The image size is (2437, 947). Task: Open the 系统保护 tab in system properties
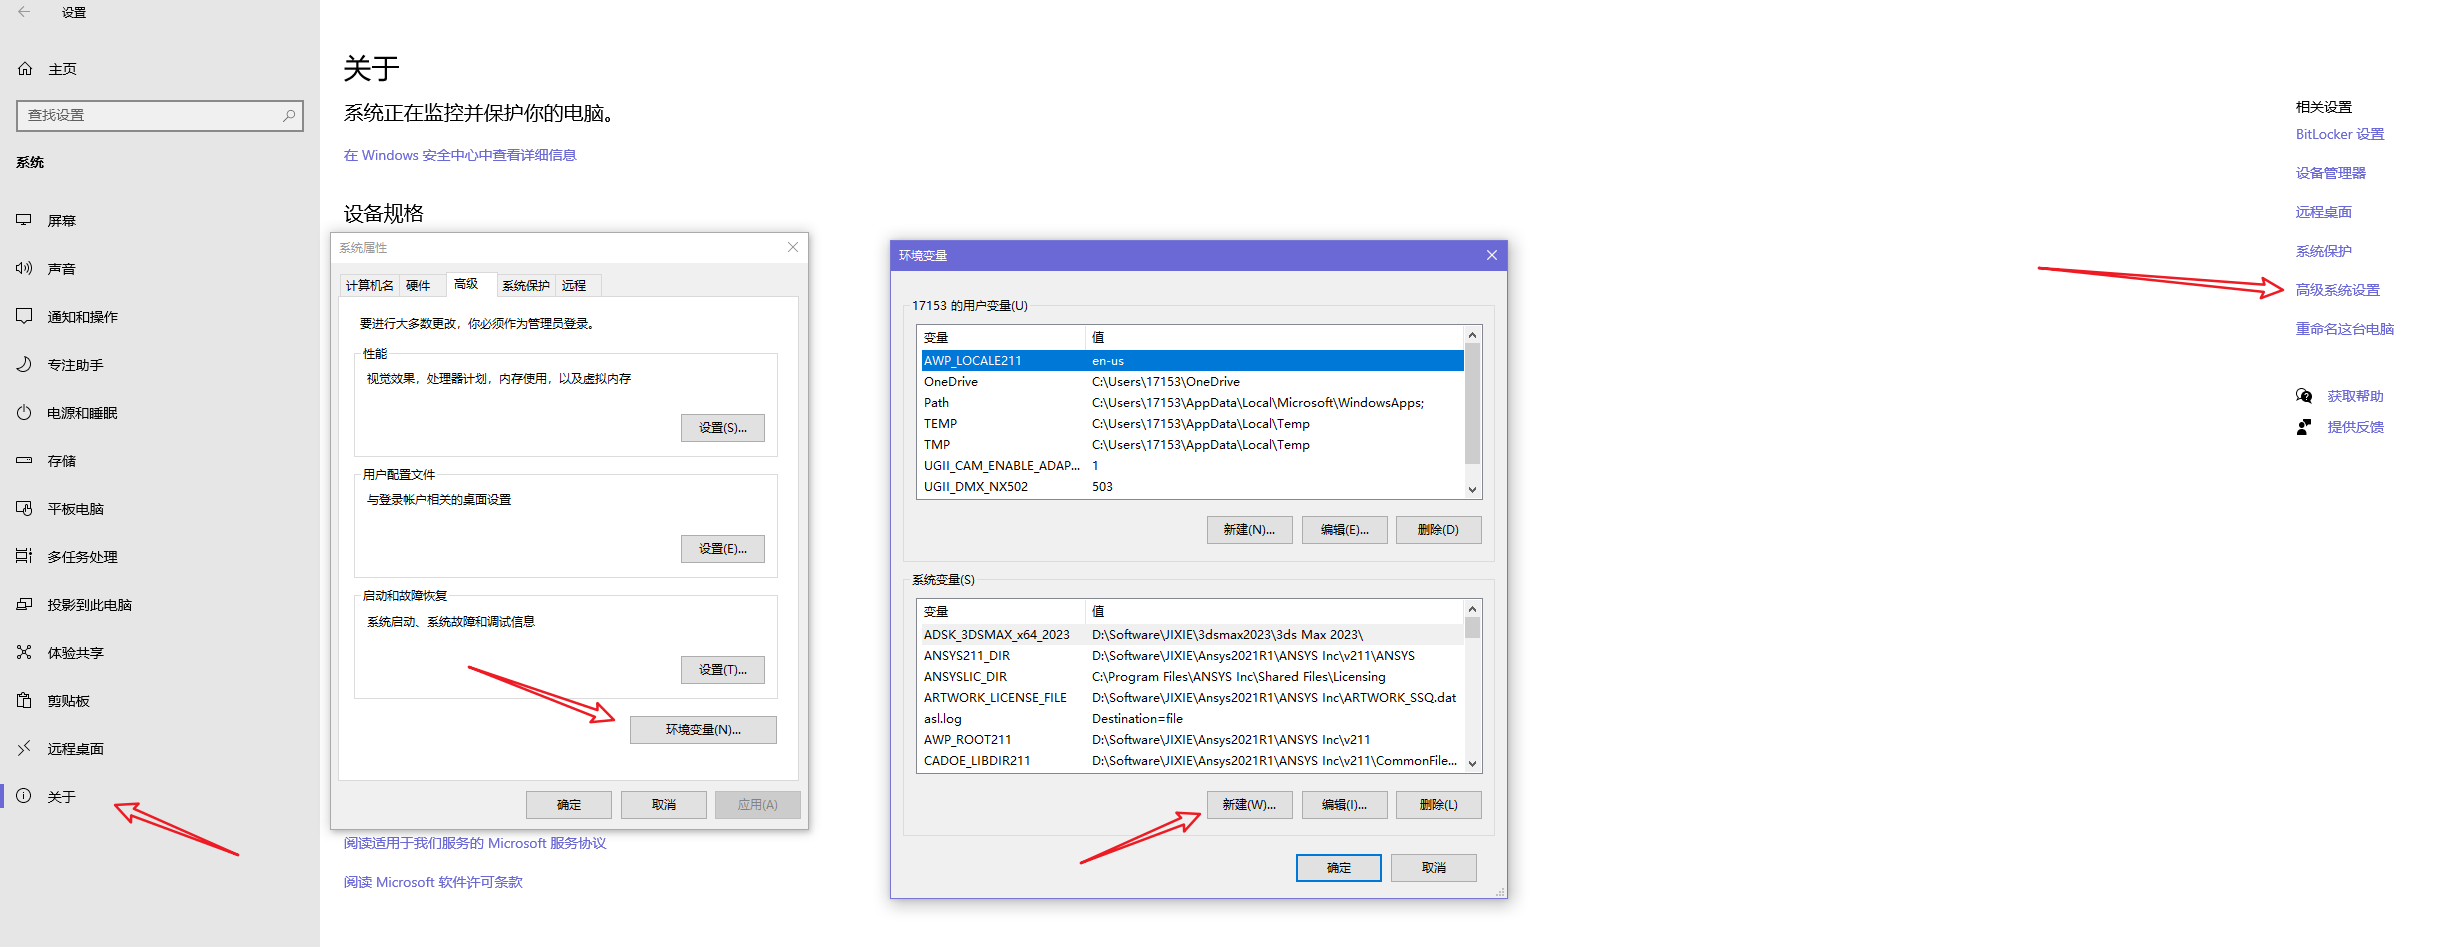click(x=526, y=286)
